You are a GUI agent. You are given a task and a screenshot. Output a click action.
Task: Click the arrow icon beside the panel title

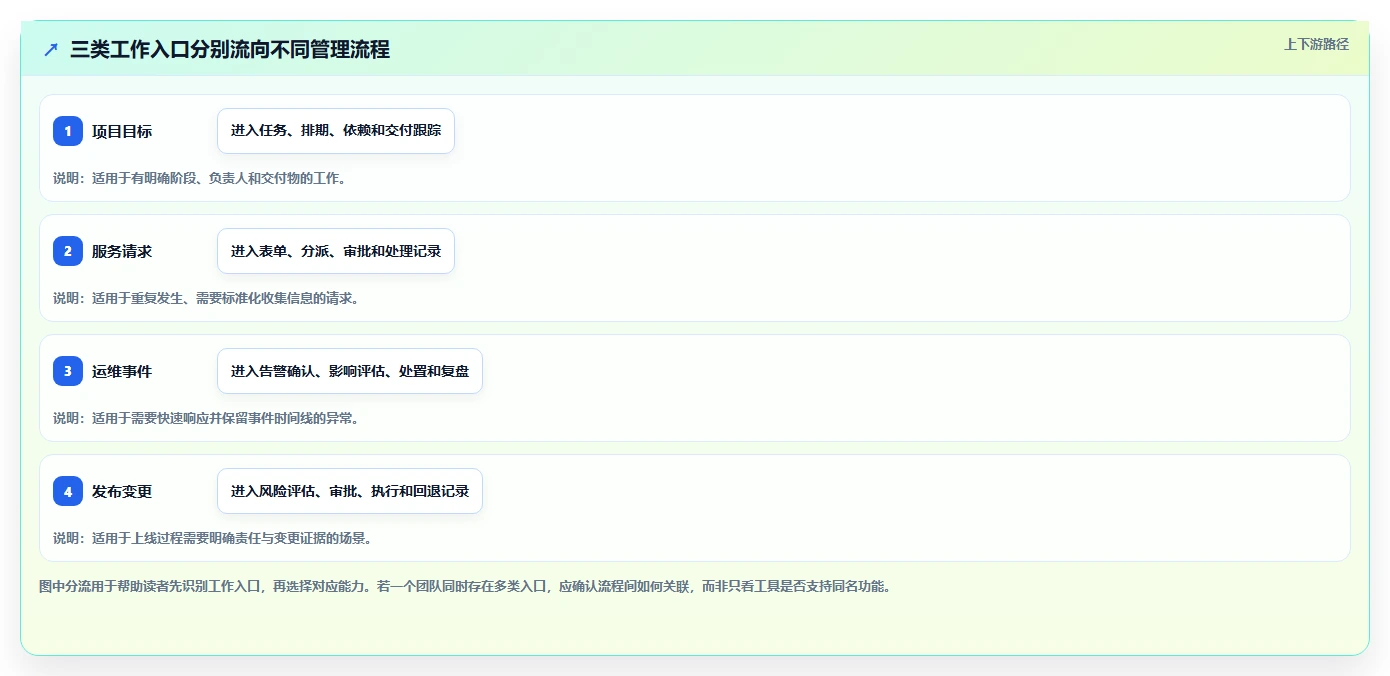tap(51, 49)
